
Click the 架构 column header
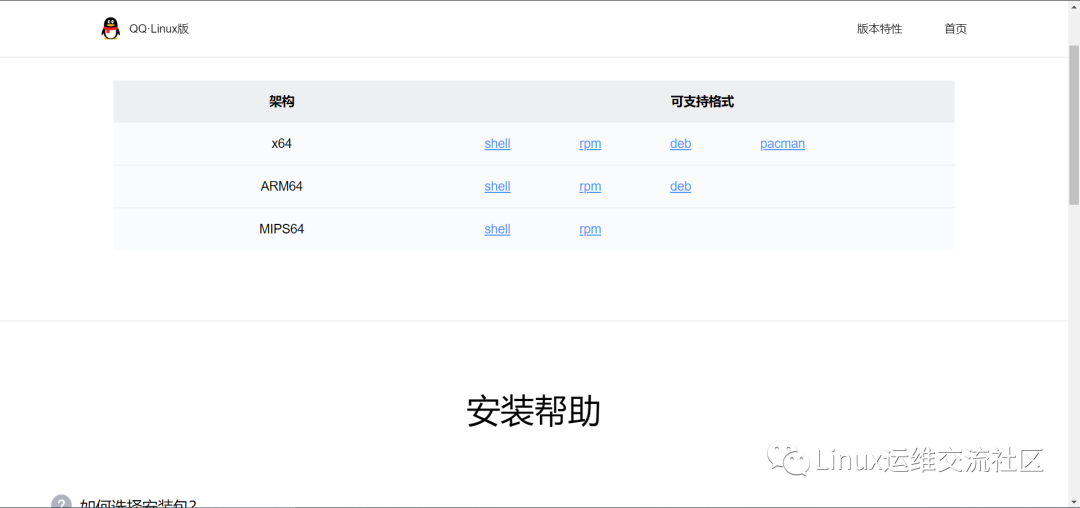(x=282, y=102)
